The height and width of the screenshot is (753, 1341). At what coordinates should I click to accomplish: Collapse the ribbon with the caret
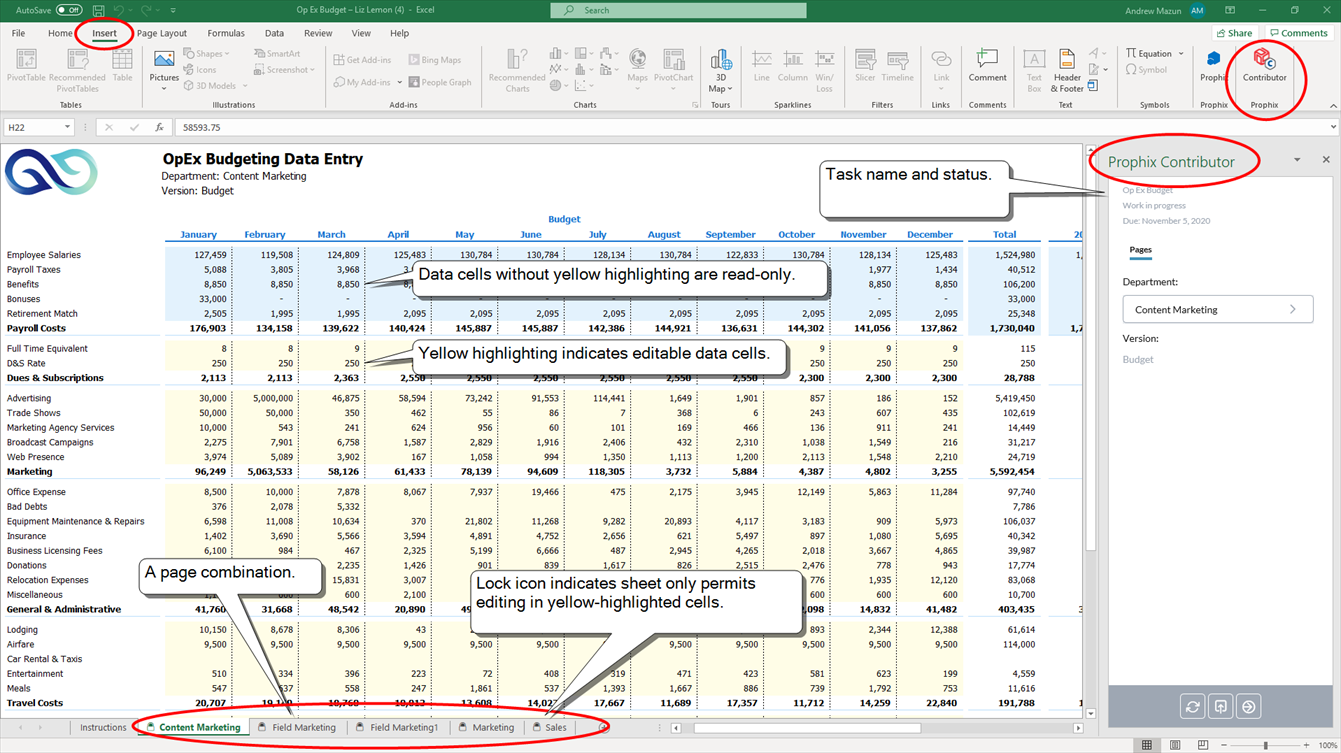(x=1332, y=105)
